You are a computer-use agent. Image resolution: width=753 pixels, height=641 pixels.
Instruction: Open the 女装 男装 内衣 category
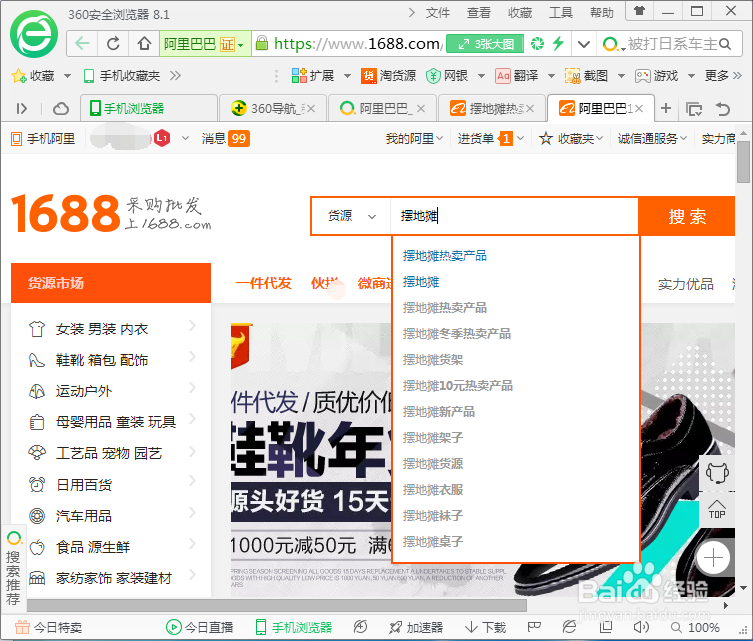coord(102,329)
